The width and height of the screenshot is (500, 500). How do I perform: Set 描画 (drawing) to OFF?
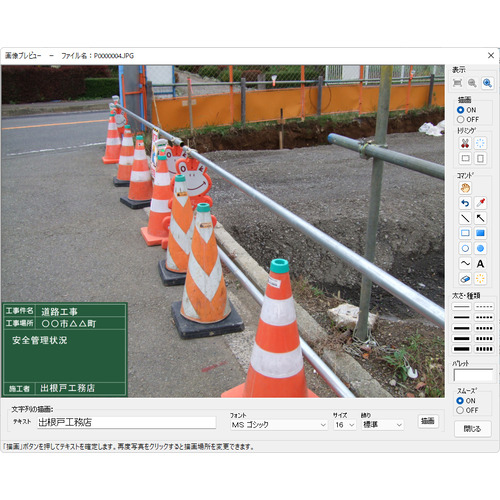tap(461, 119)
